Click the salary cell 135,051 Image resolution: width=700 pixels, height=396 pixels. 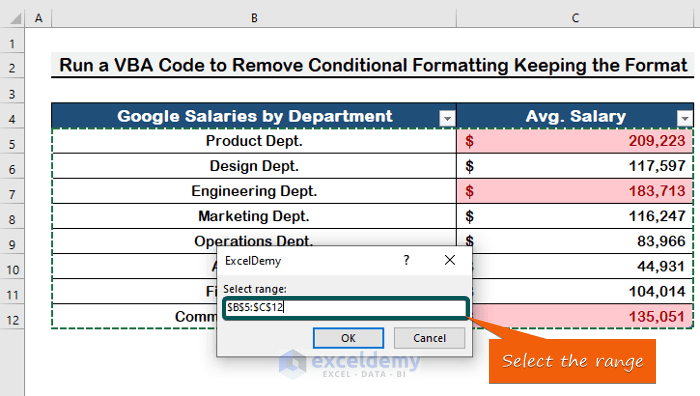(583, 317)
